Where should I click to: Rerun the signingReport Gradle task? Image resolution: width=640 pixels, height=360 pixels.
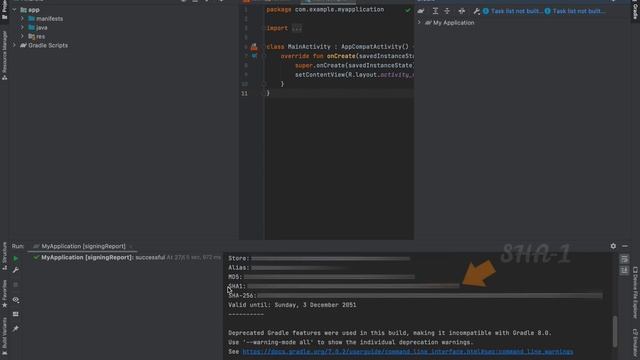(16, 258)
